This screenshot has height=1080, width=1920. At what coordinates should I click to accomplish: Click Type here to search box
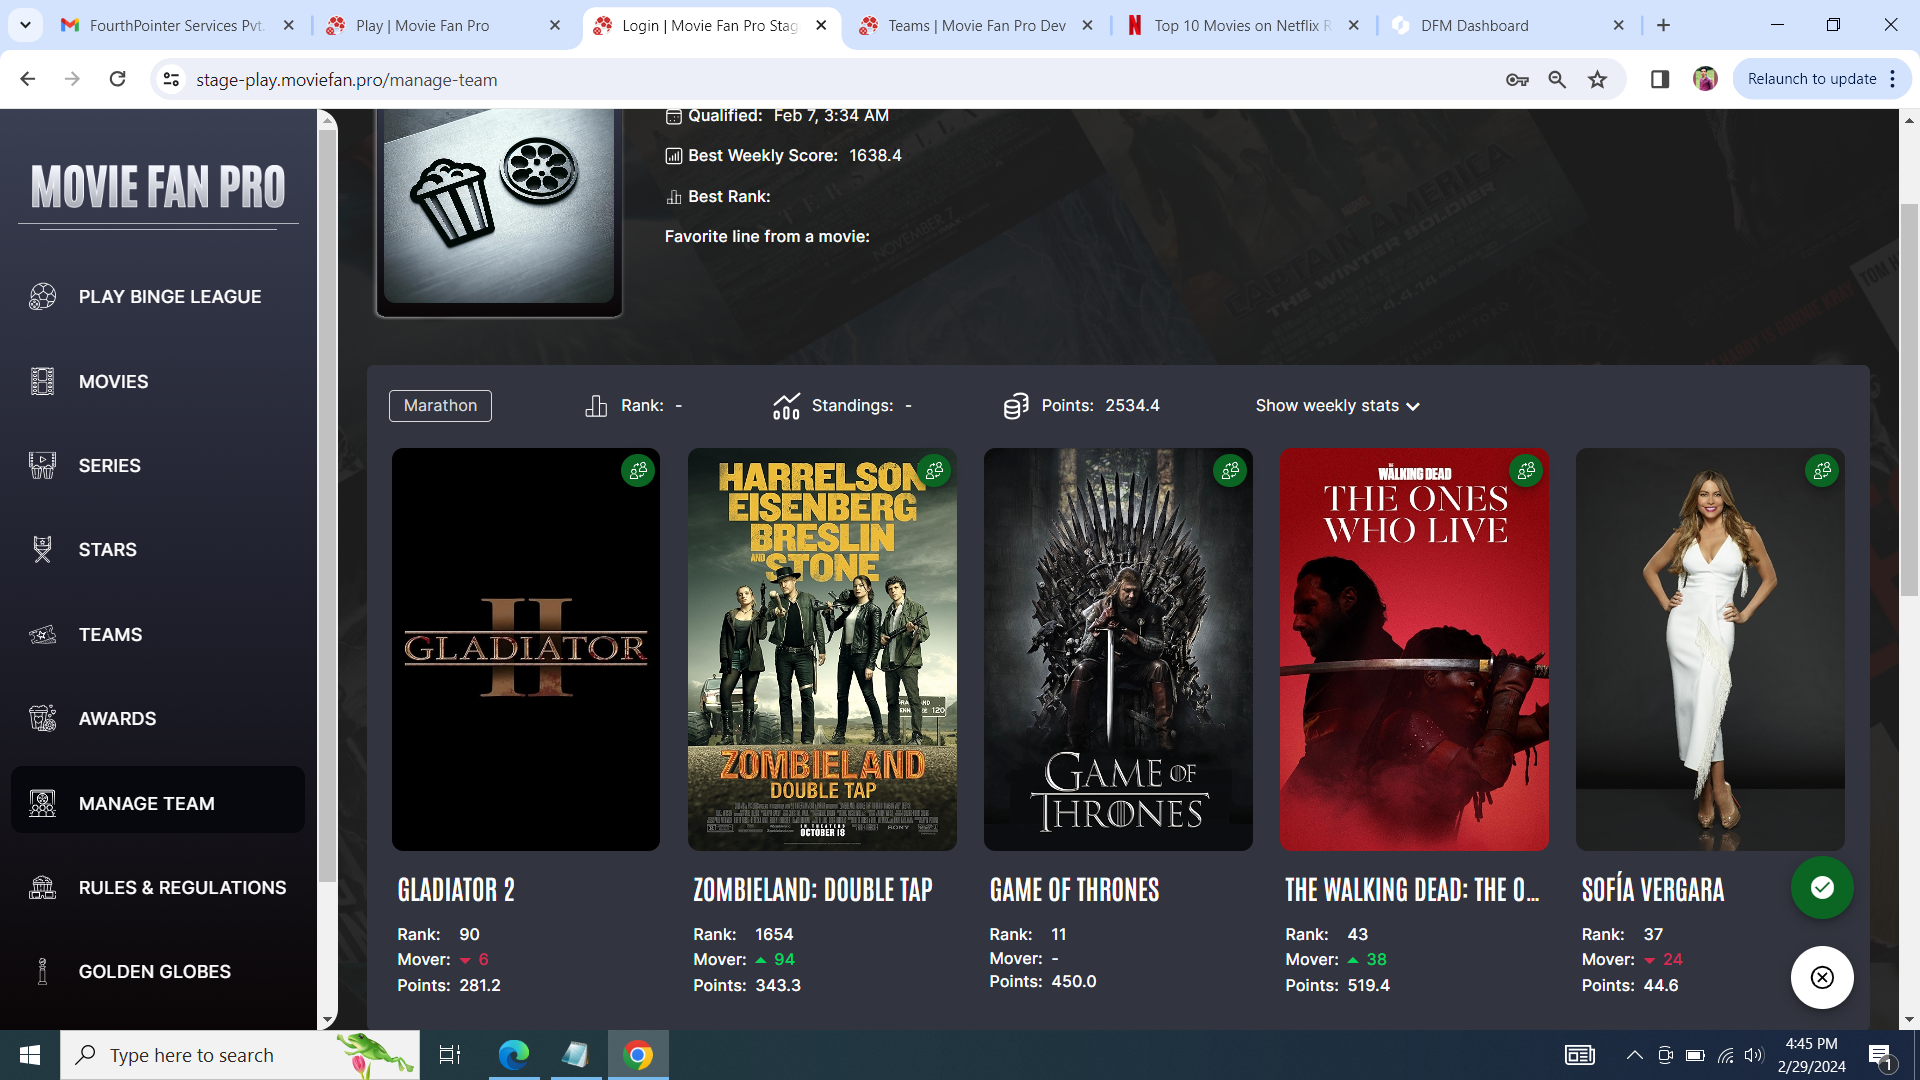tap(240, 1055)
